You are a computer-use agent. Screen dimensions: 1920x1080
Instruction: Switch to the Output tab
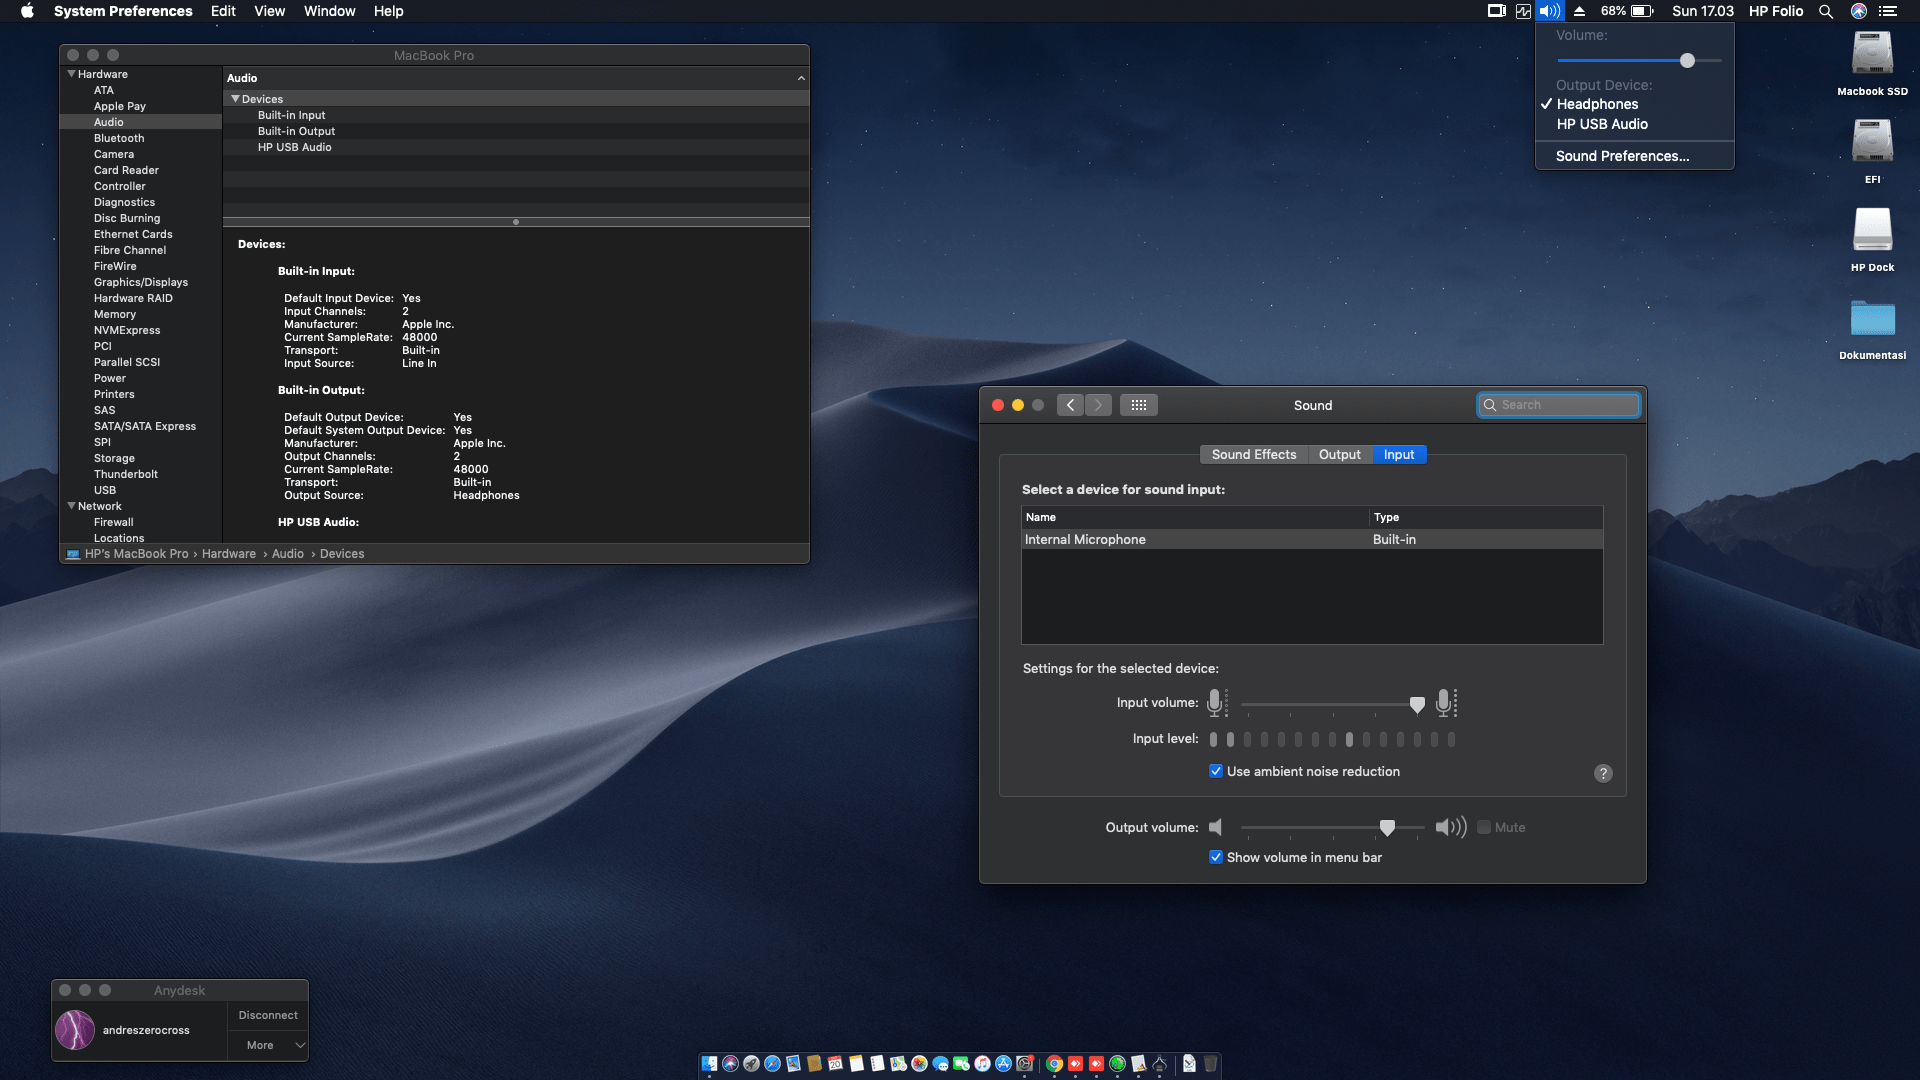[1340, 454]
